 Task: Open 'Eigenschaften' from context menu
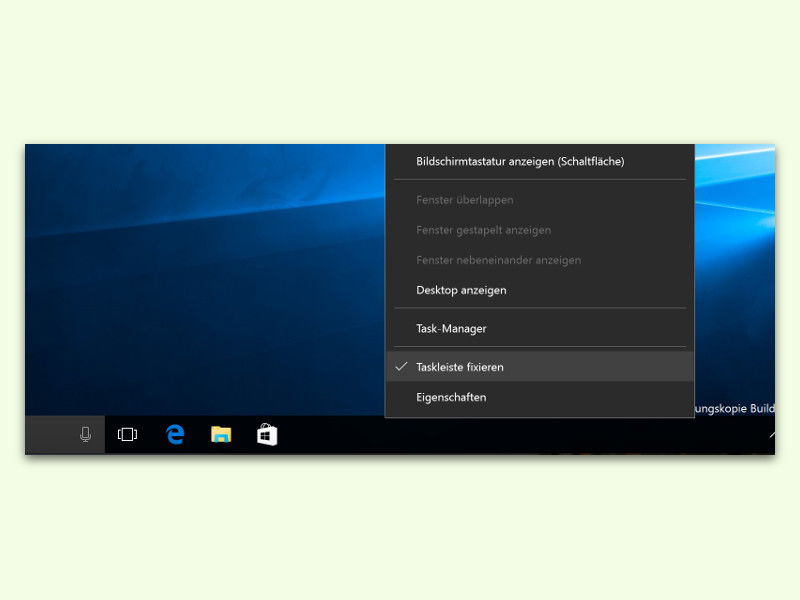[540, 397]
